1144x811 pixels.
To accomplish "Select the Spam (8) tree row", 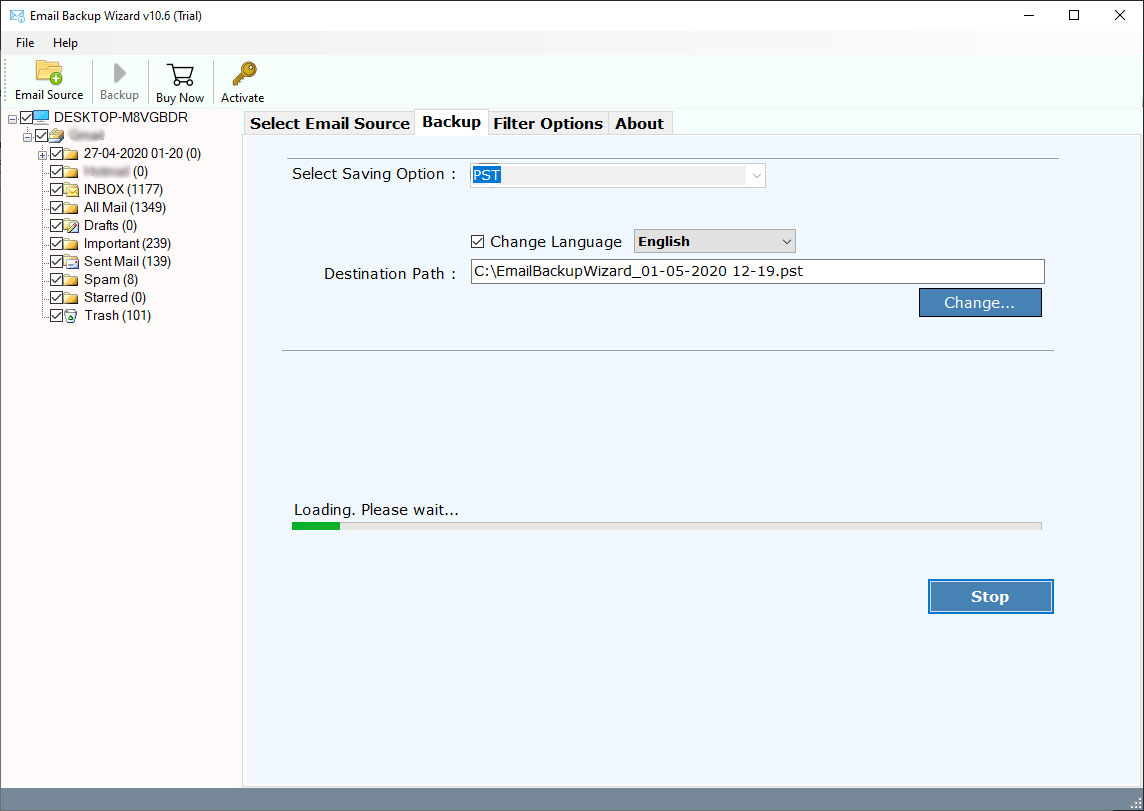I will (x=110, y=280).
